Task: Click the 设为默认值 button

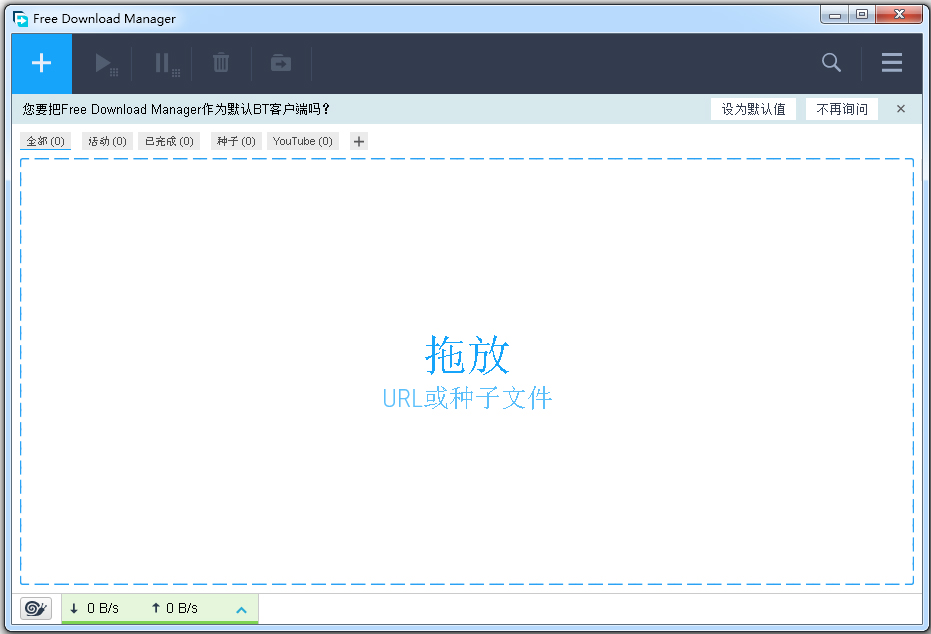Action: tap(753, 108)
